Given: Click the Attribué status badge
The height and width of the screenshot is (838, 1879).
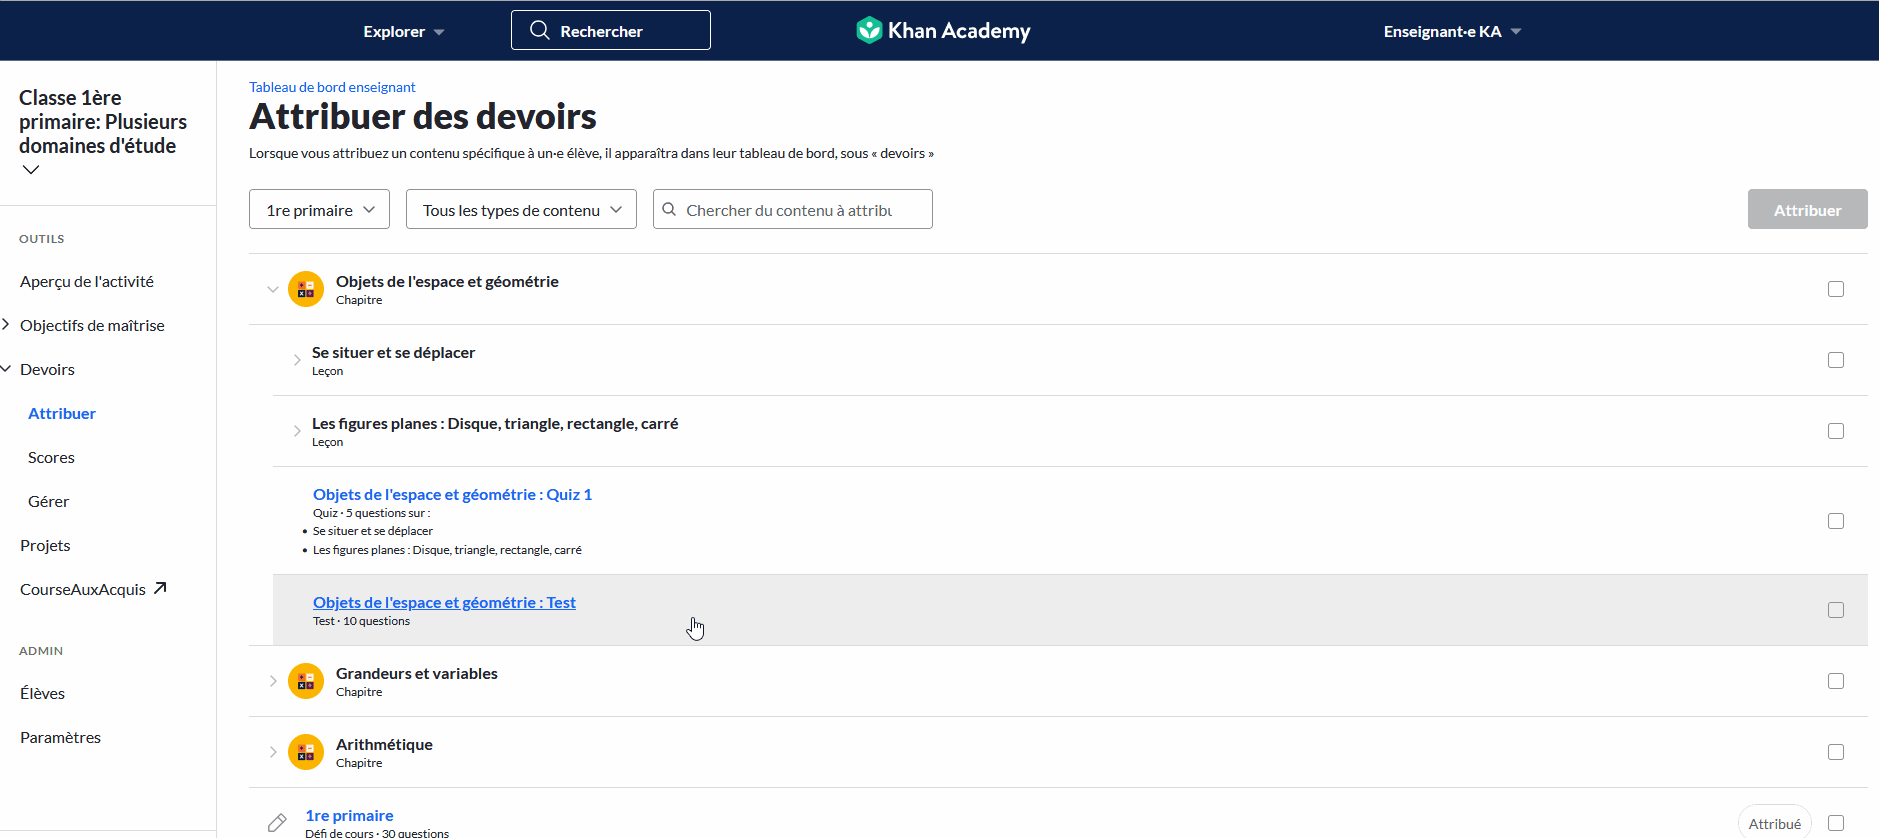Looking at the screenshot, I should point(1775,823).
